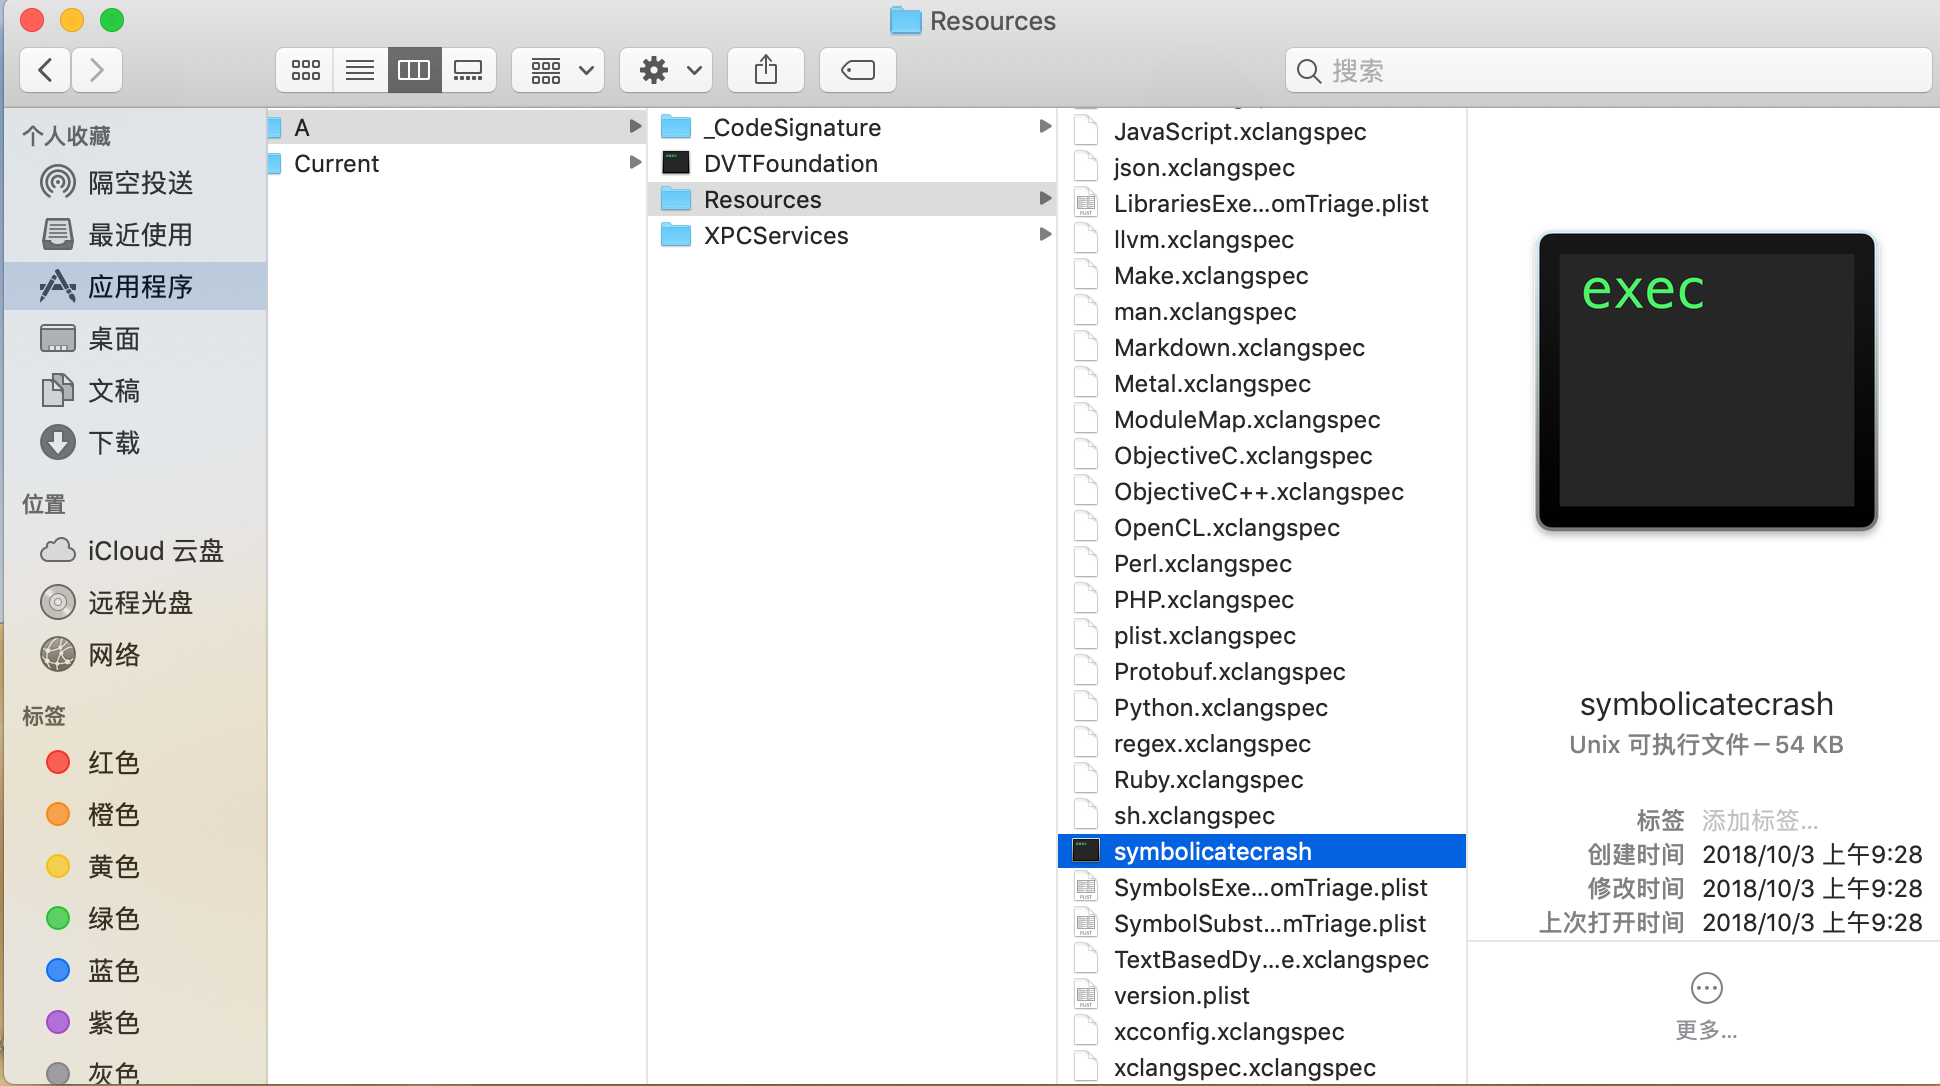Click the Edit Tags toolbar button
Viewport: 1940px width, 1086px height.
[x=858, y=70]
